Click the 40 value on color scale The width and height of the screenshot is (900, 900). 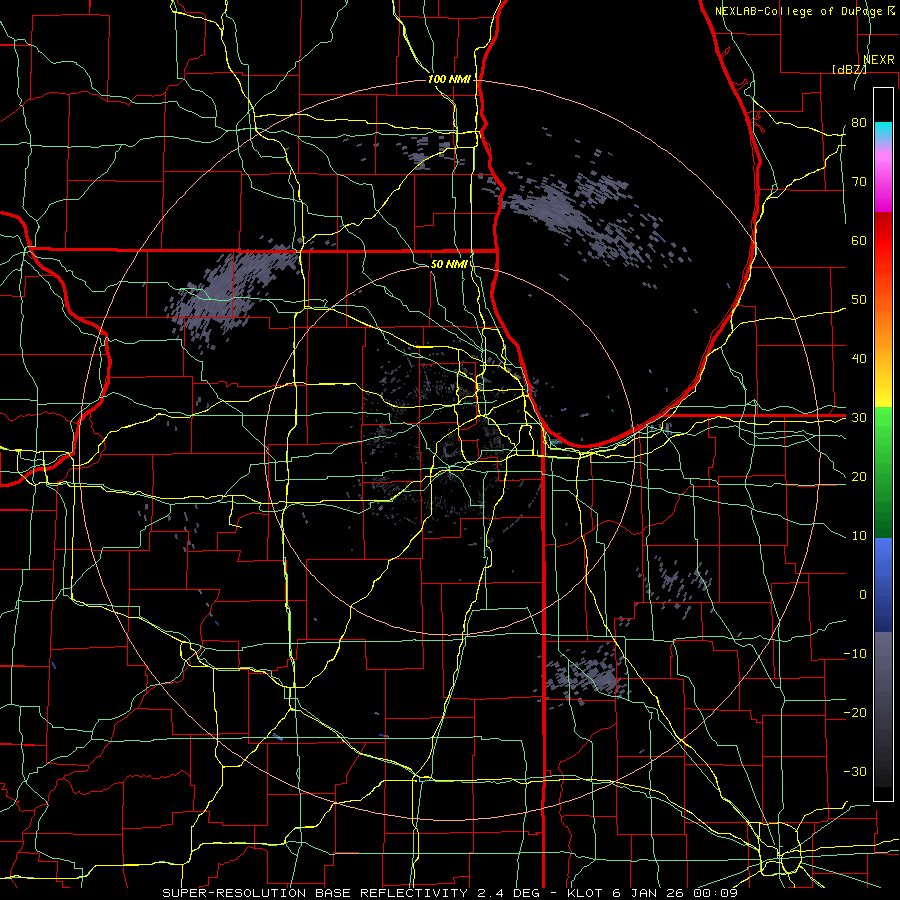pos(859,359)
